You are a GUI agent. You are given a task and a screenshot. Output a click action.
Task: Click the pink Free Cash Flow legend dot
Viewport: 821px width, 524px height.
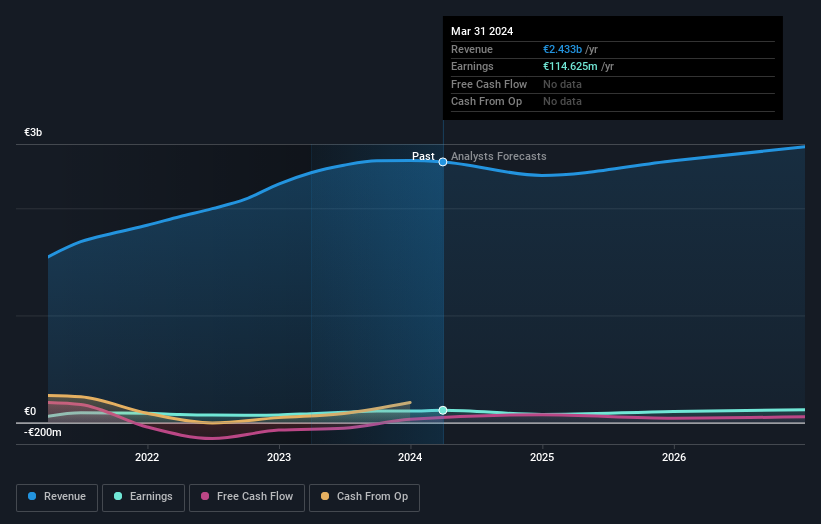point(205,496)
